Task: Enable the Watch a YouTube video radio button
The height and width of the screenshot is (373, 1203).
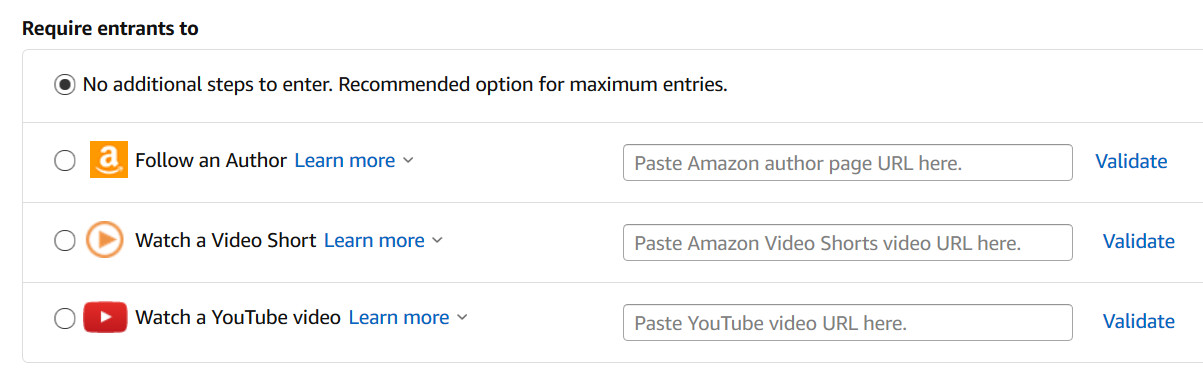Action: tap(65, 318)
